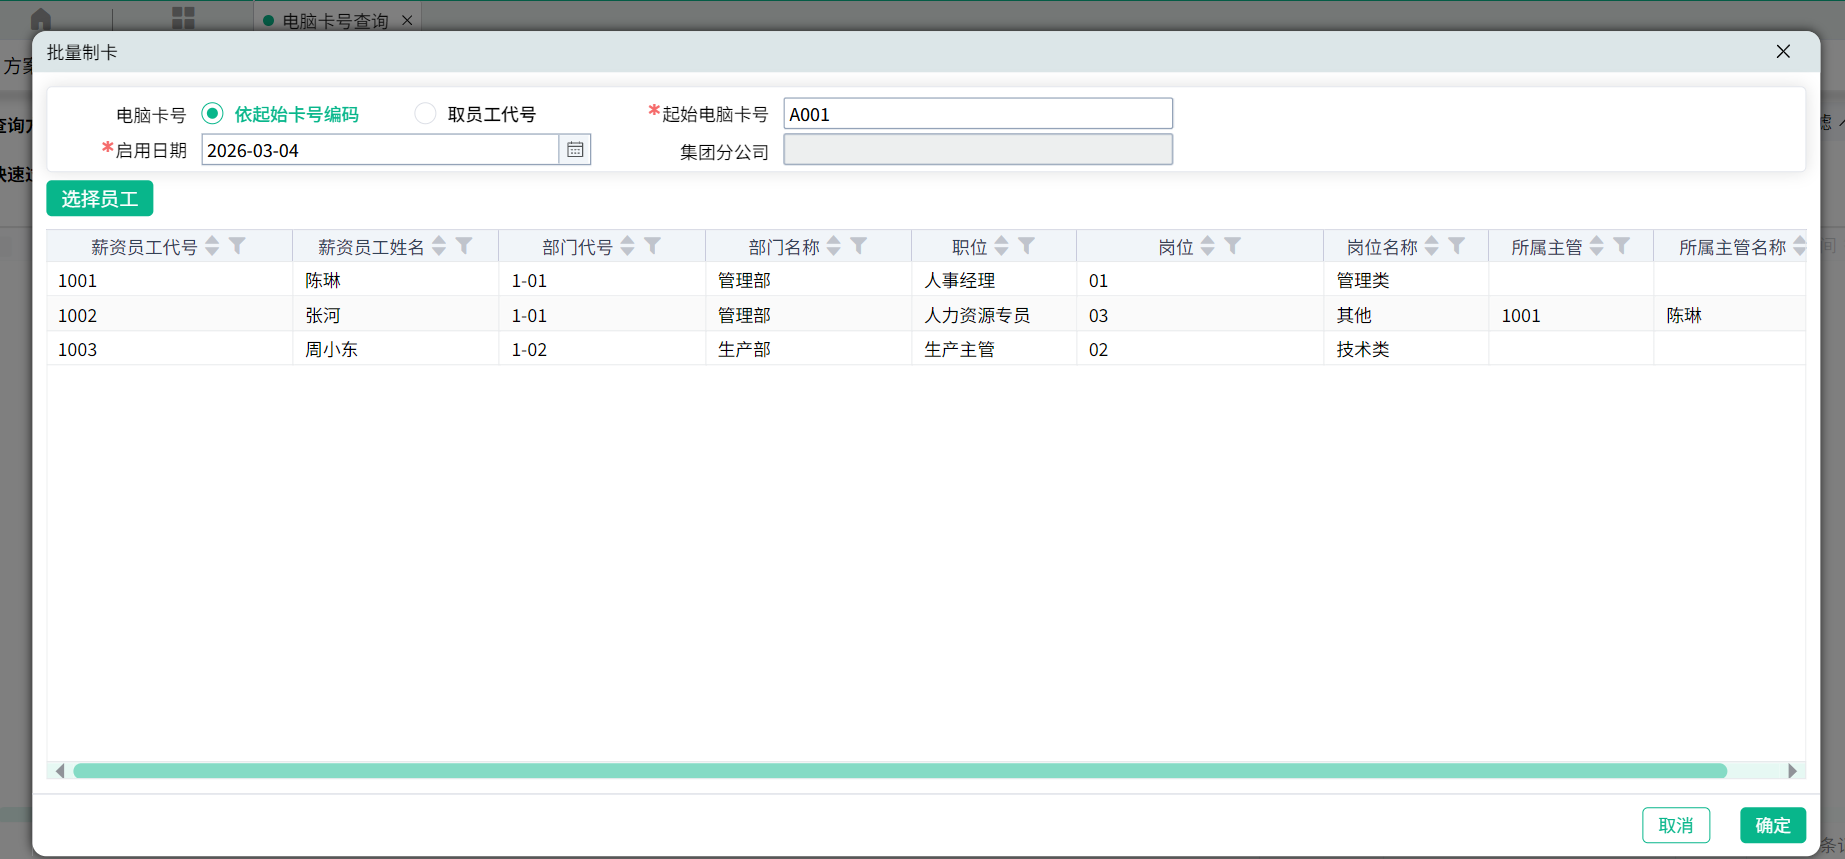
Task: Open the calendar picker for 启用日期
Action: pyautogui.click(x=575, y=150)
